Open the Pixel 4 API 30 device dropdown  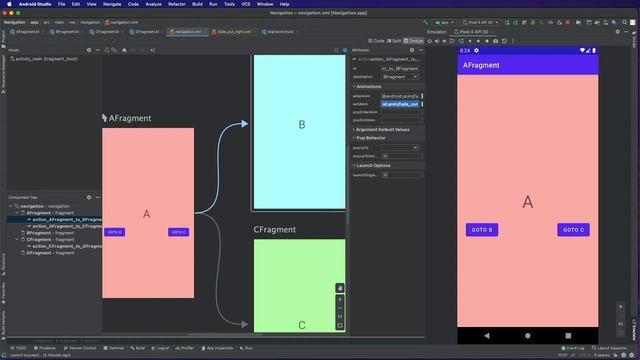[x=480, y=22]
